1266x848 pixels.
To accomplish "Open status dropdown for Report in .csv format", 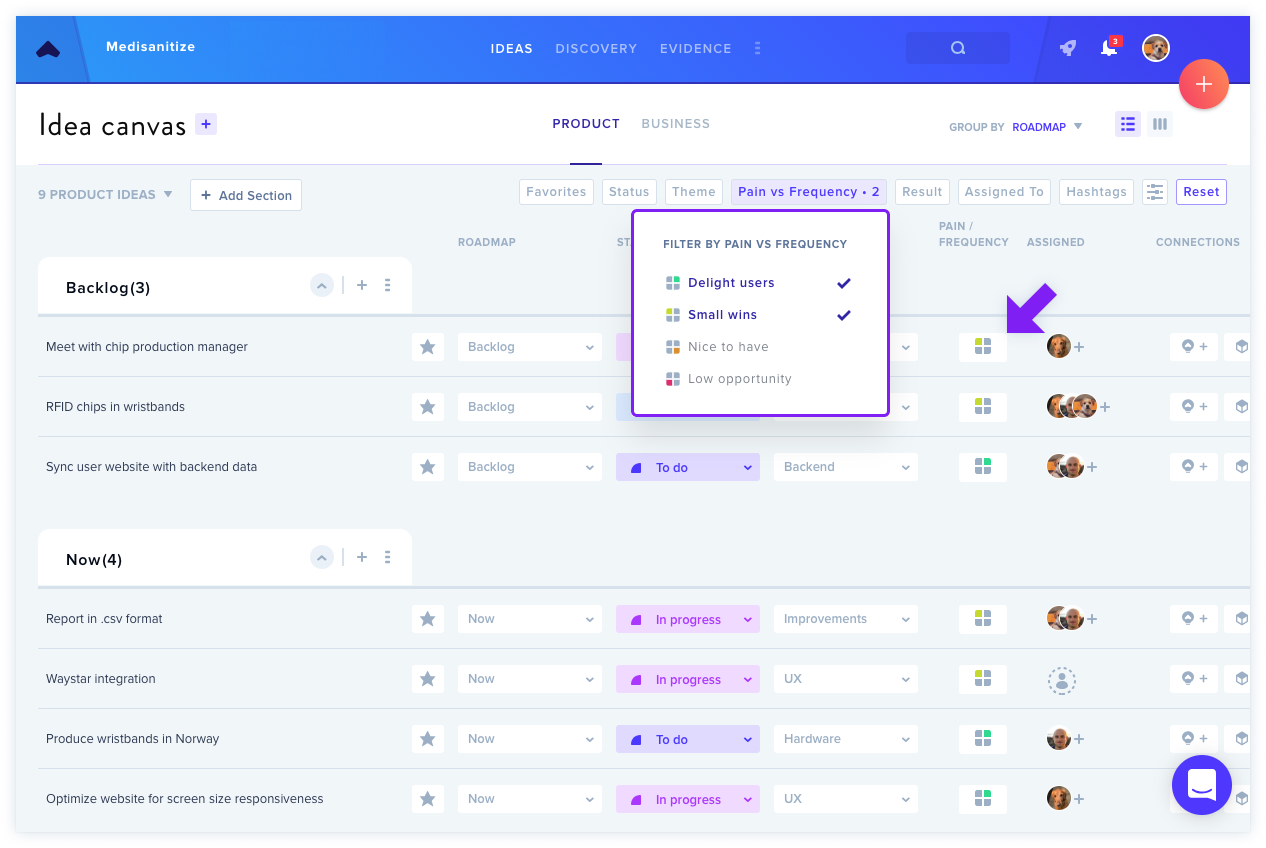I will [688, 619].
